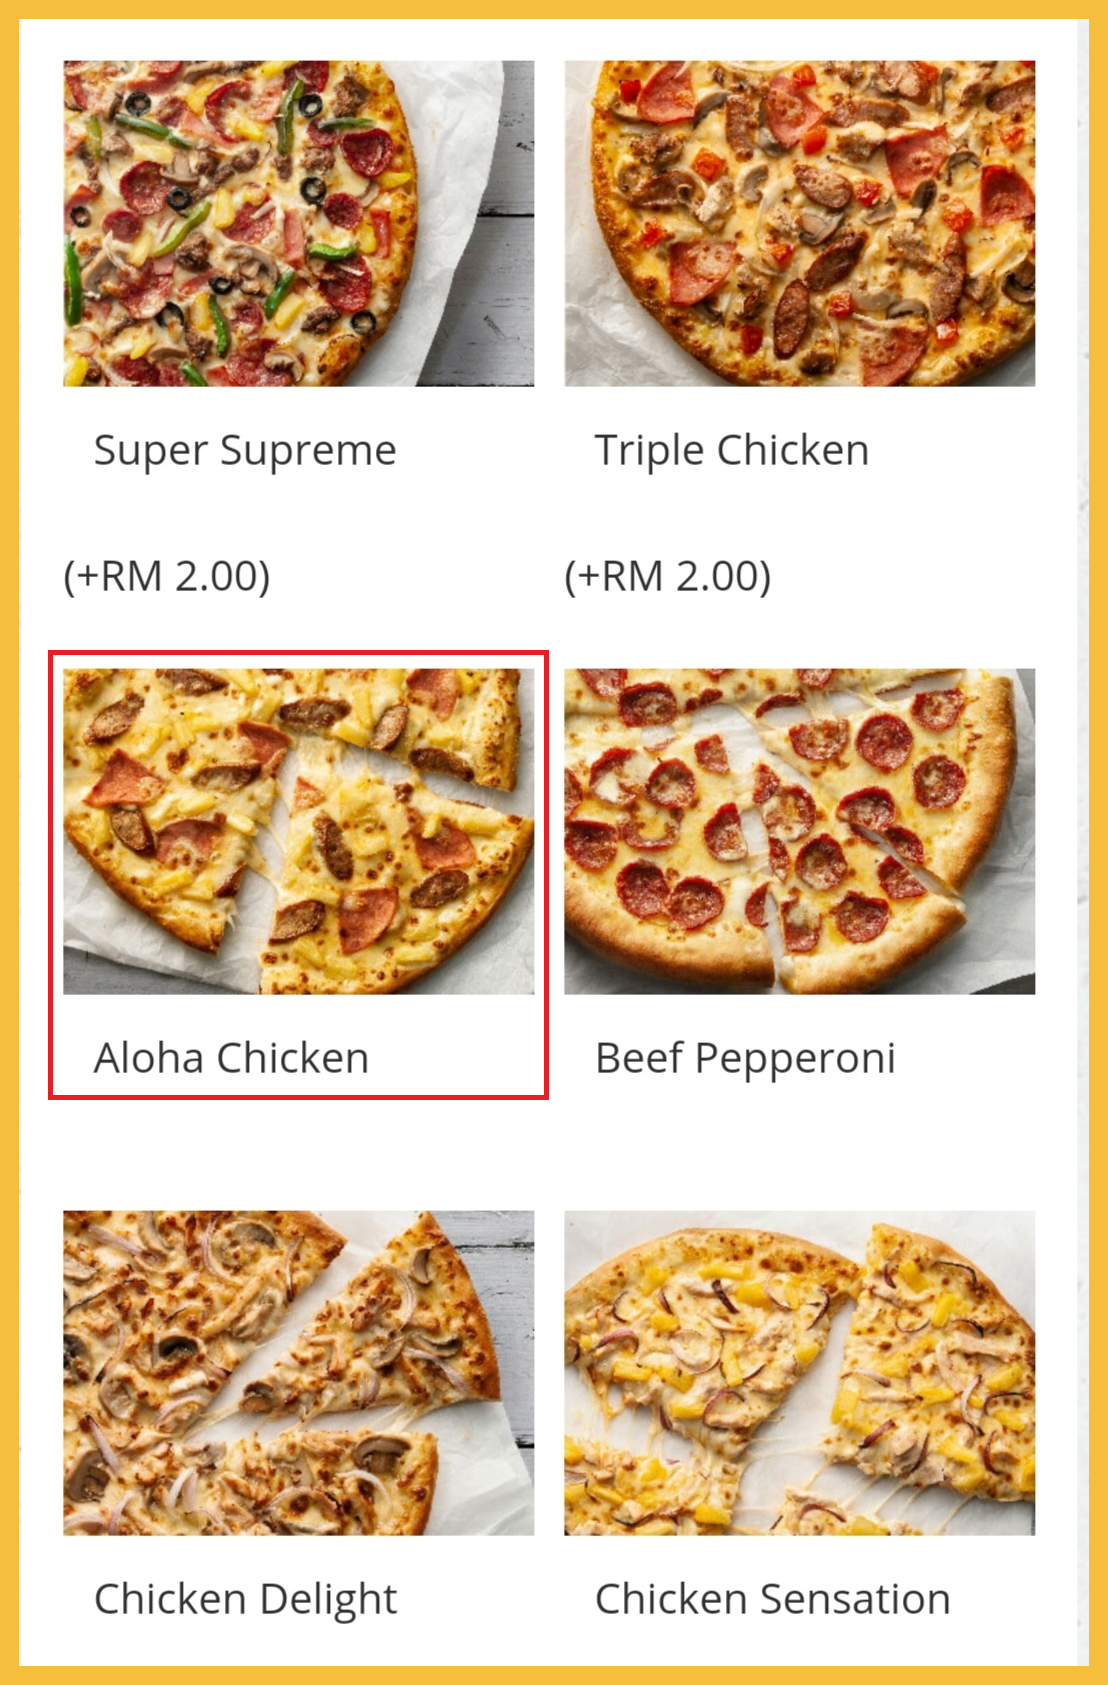
Task: Click the +RM 2.00 price under Super Supreme
Action: [x=167, y=576]
